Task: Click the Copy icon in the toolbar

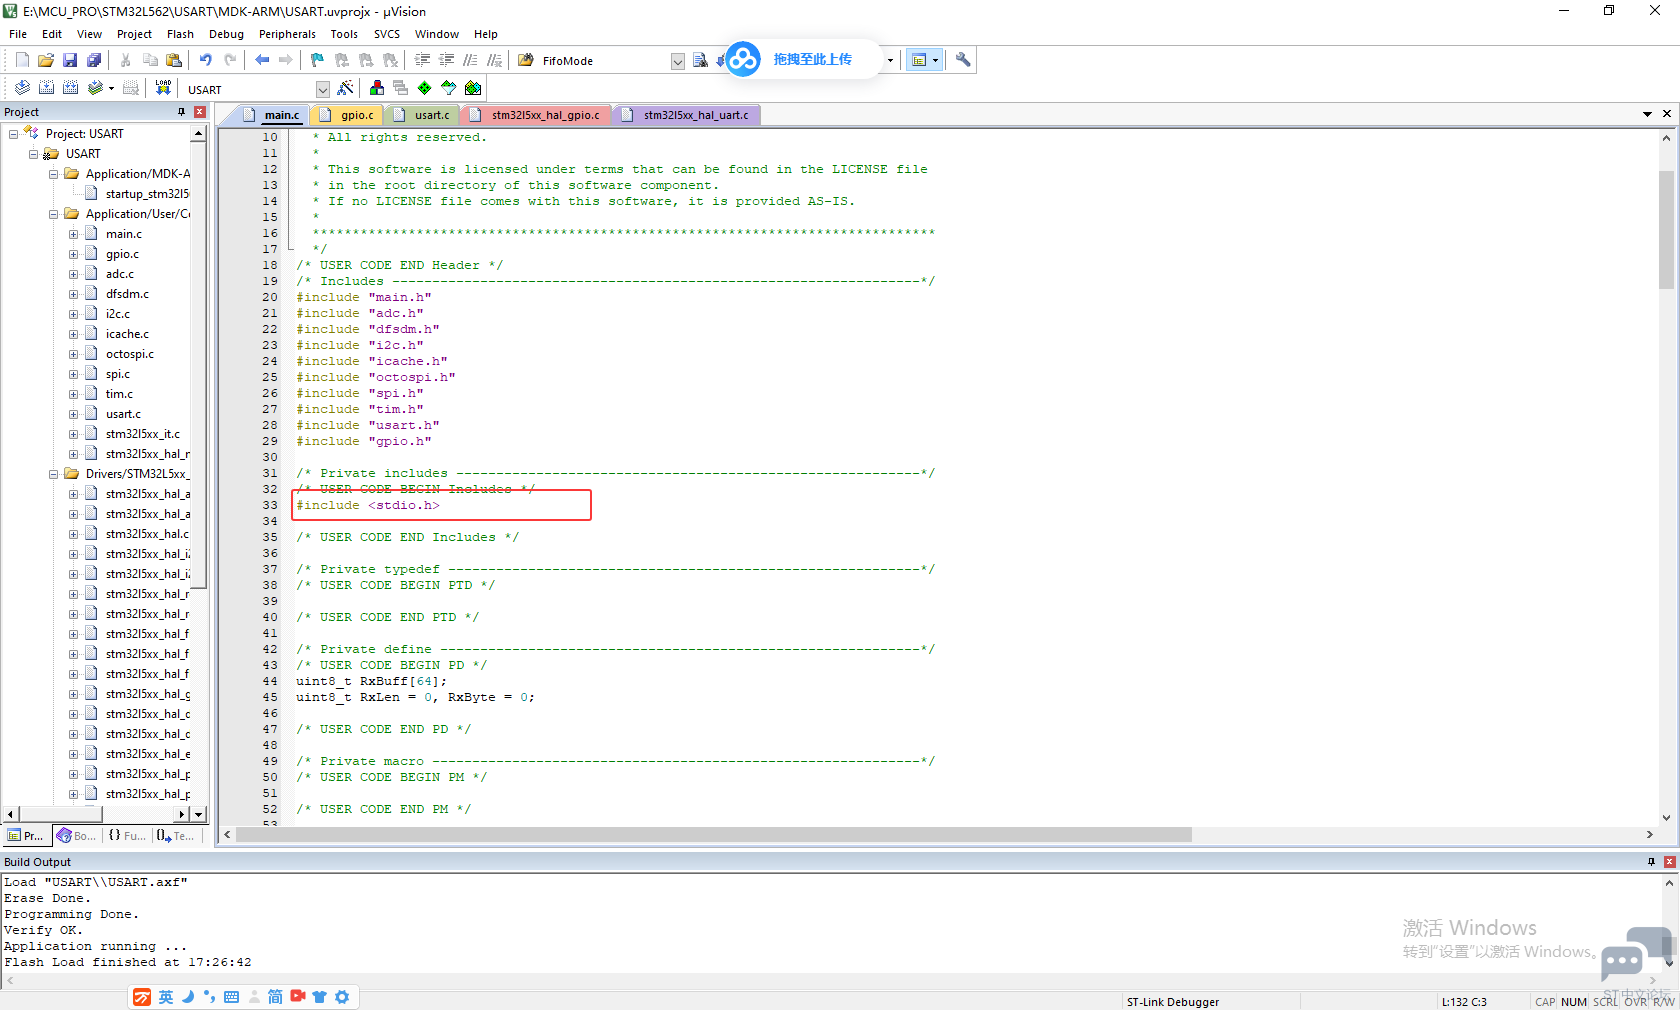Action: pos(150,60)
